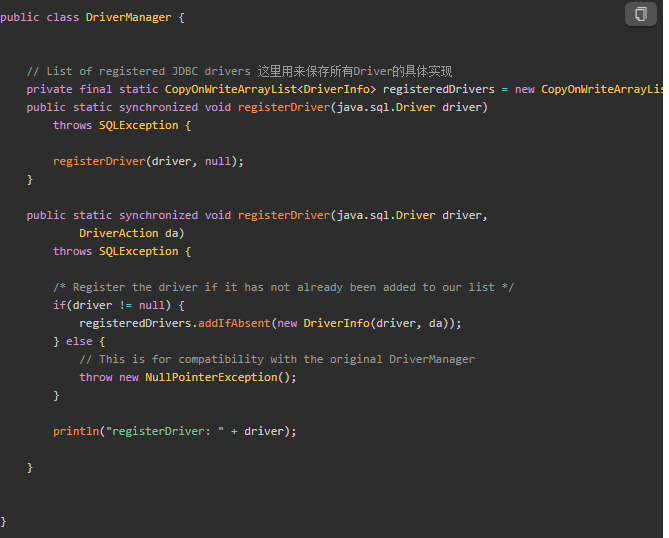Click the 'addIfAbsent' method call
669x538 pixels.
pyautogui.click(x=234, y=323)
